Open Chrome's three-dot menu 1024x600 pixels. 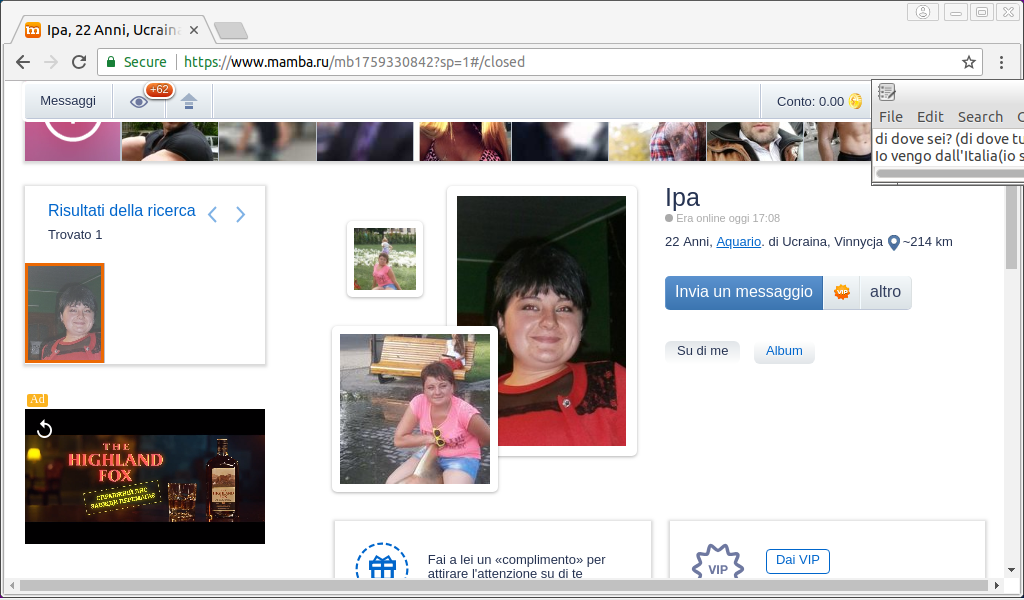click(x=1001, y=62)
